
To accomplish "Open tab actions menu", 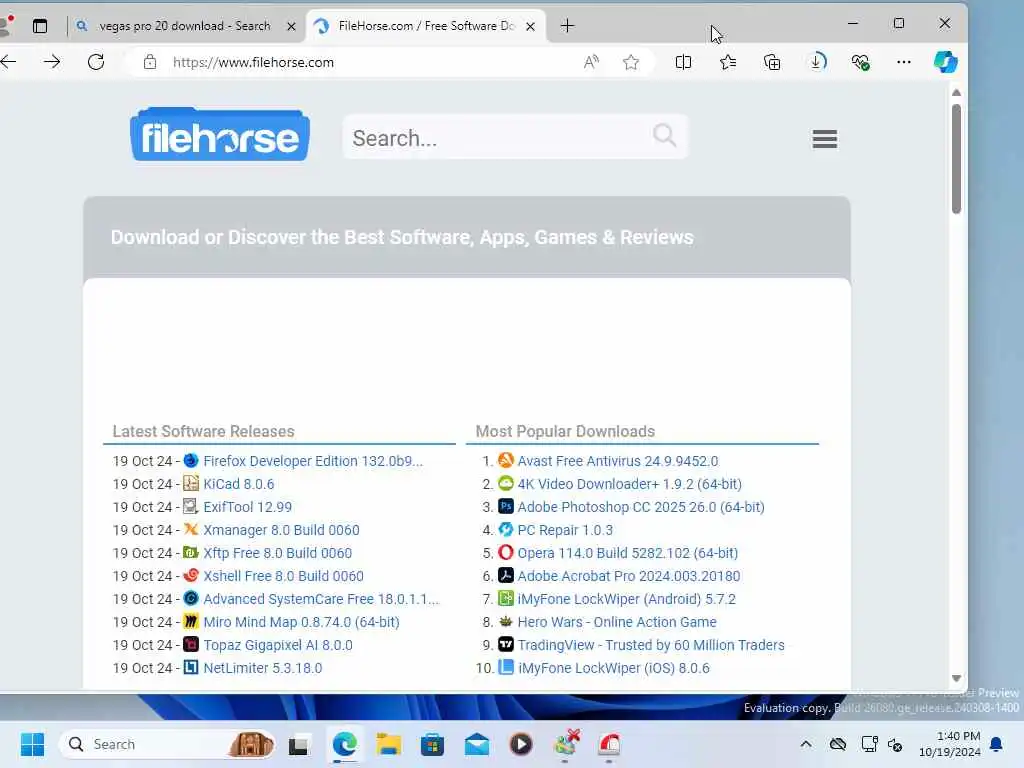I will [40, 26].
